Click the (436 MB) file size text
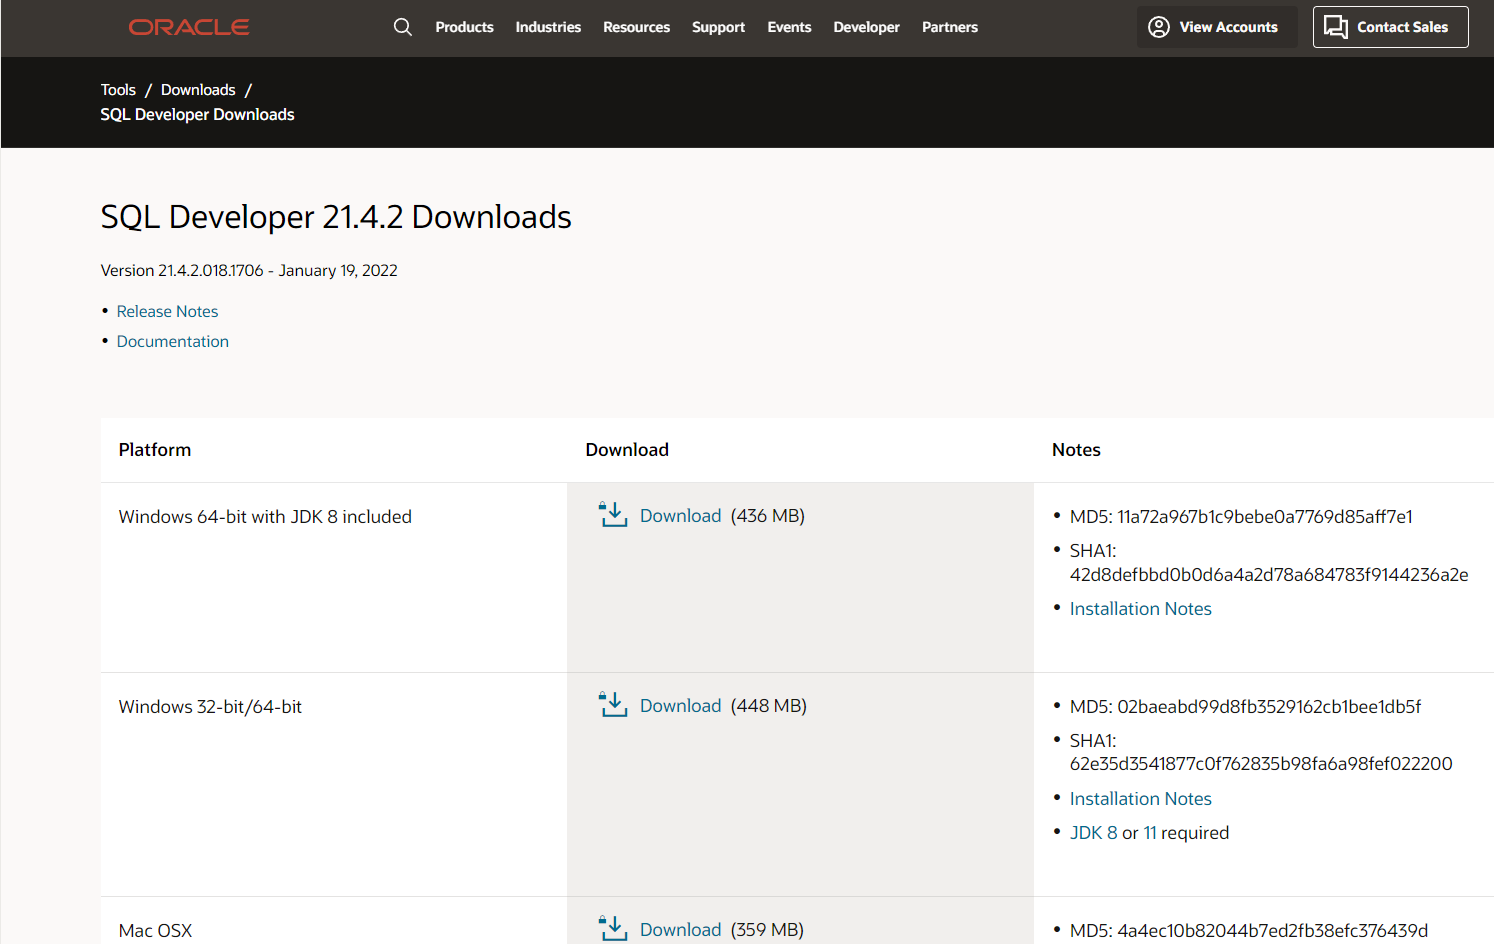Image resolution: width=1494 pixels, height=944 pixels. click(x=768, y=516)
